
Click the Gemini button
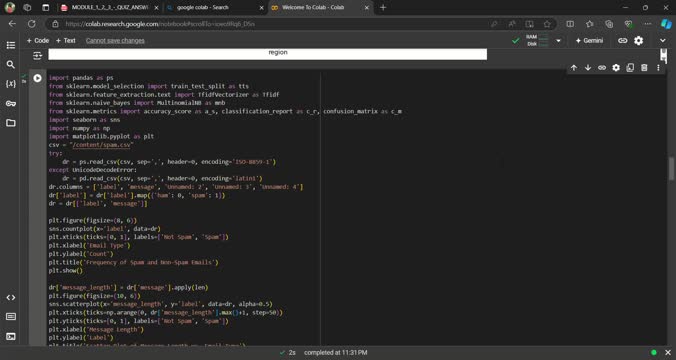(589, 41)
